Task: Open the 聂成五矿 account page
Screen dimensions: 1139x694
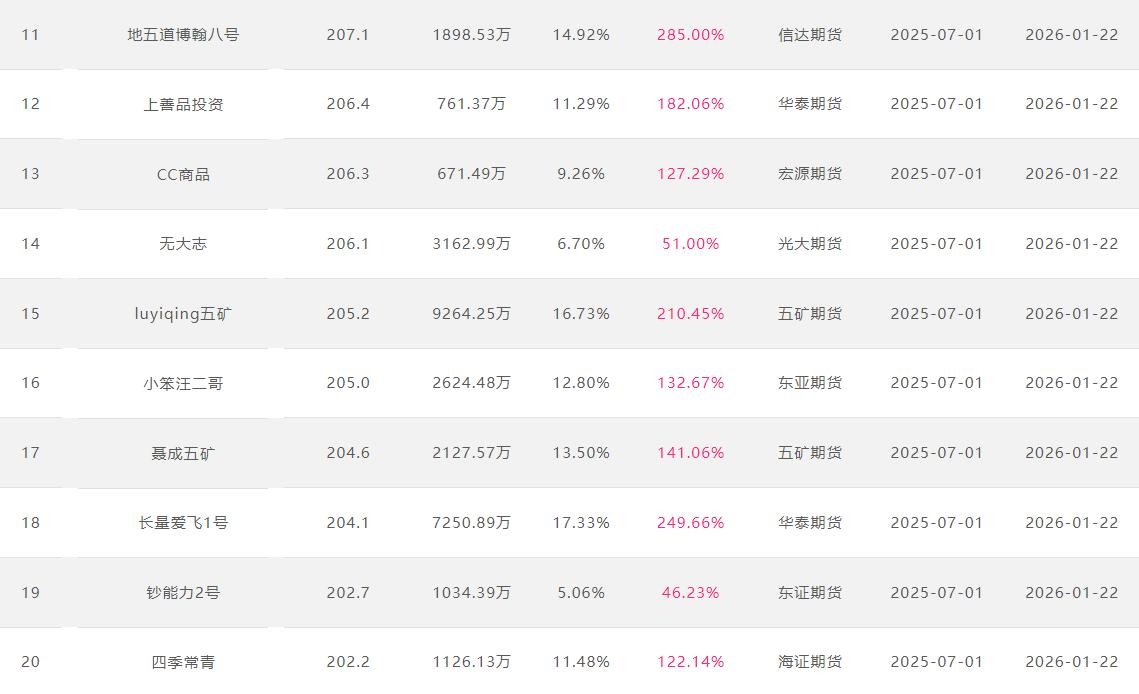Action: coord(183,453)
